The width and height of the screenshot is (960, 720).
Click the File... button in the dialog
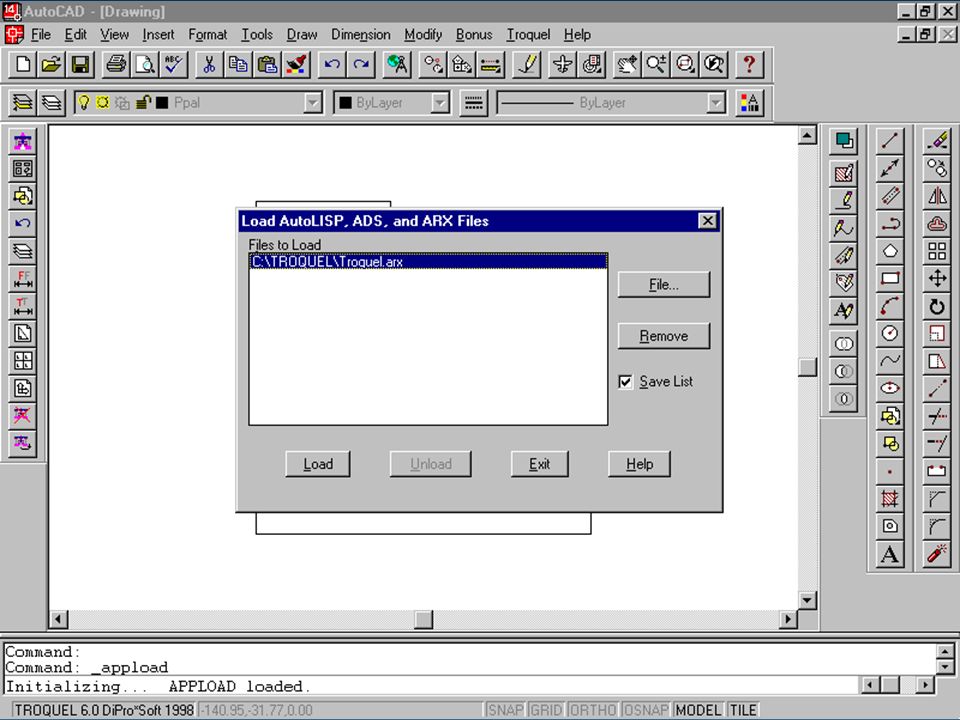664,285
